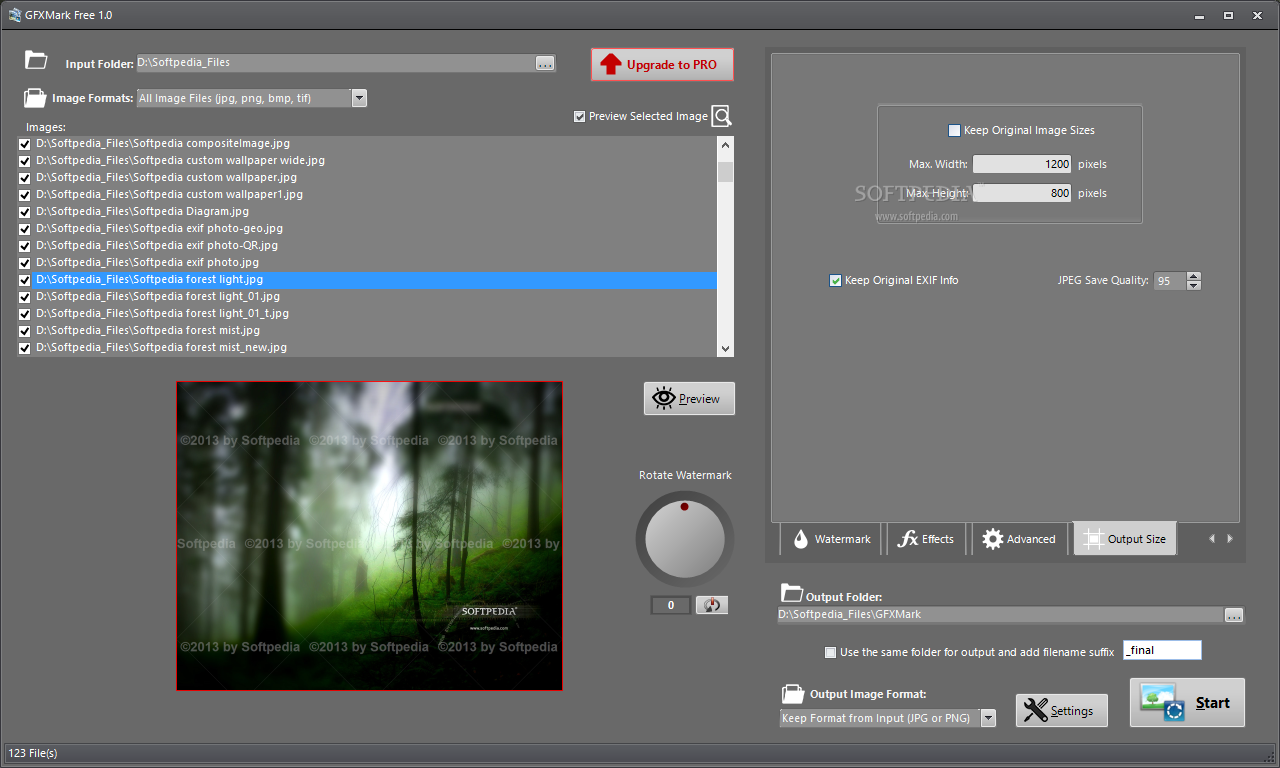Select Softpedia forest light_01_t.jpg row
The width and height of the screenshot is (1280, 768).
click(375, 314)
